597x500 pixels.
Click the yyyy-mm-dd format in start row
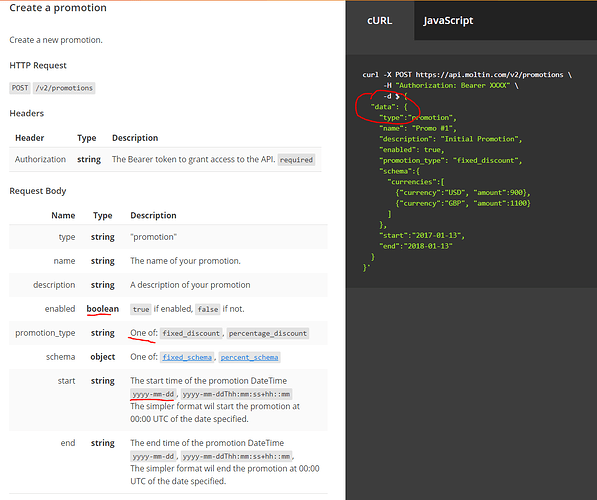coord(153,394)
